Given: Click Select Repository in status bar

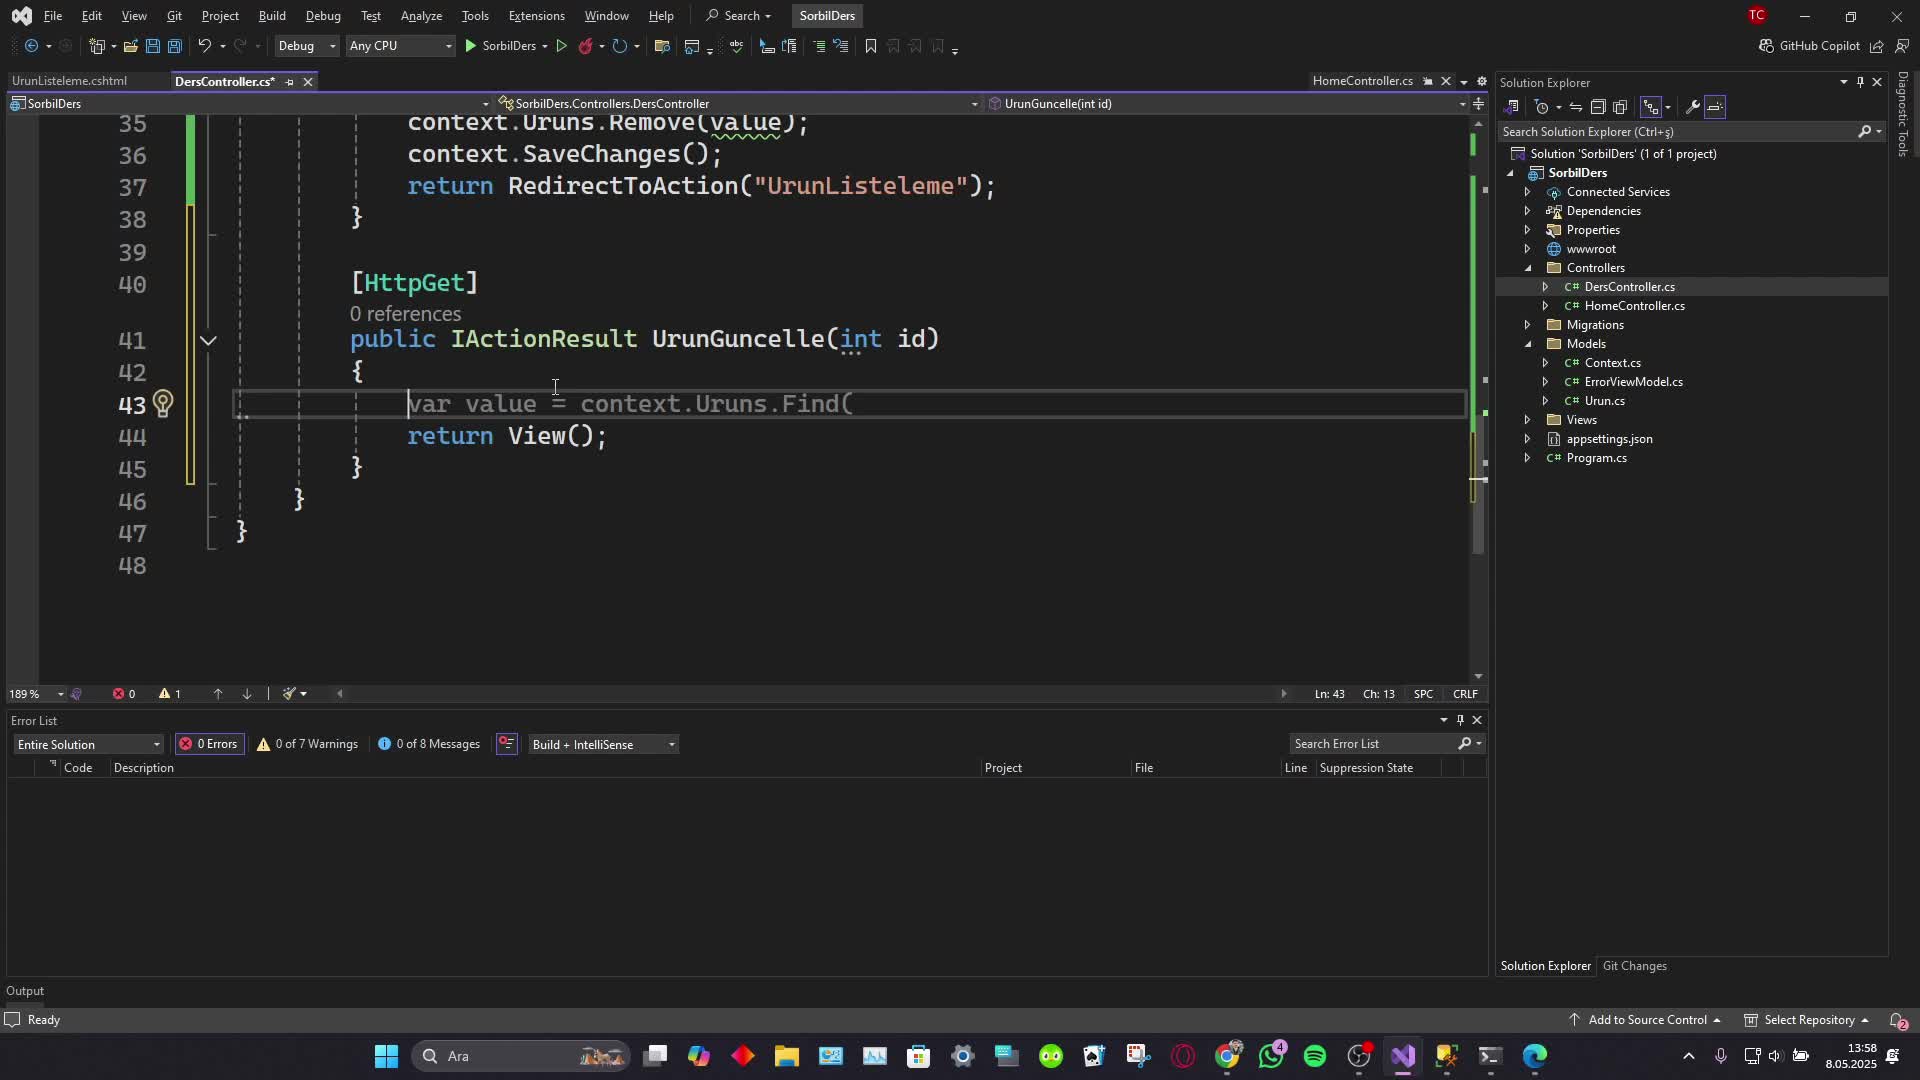Looking at the screenshot, I should (x=1808, y=1020).
